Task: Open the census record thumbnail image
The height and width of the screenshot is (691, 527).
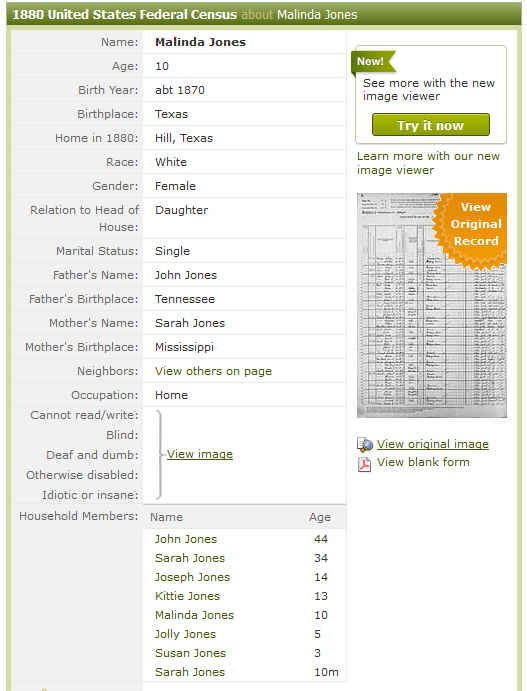Action: (432, 305)
